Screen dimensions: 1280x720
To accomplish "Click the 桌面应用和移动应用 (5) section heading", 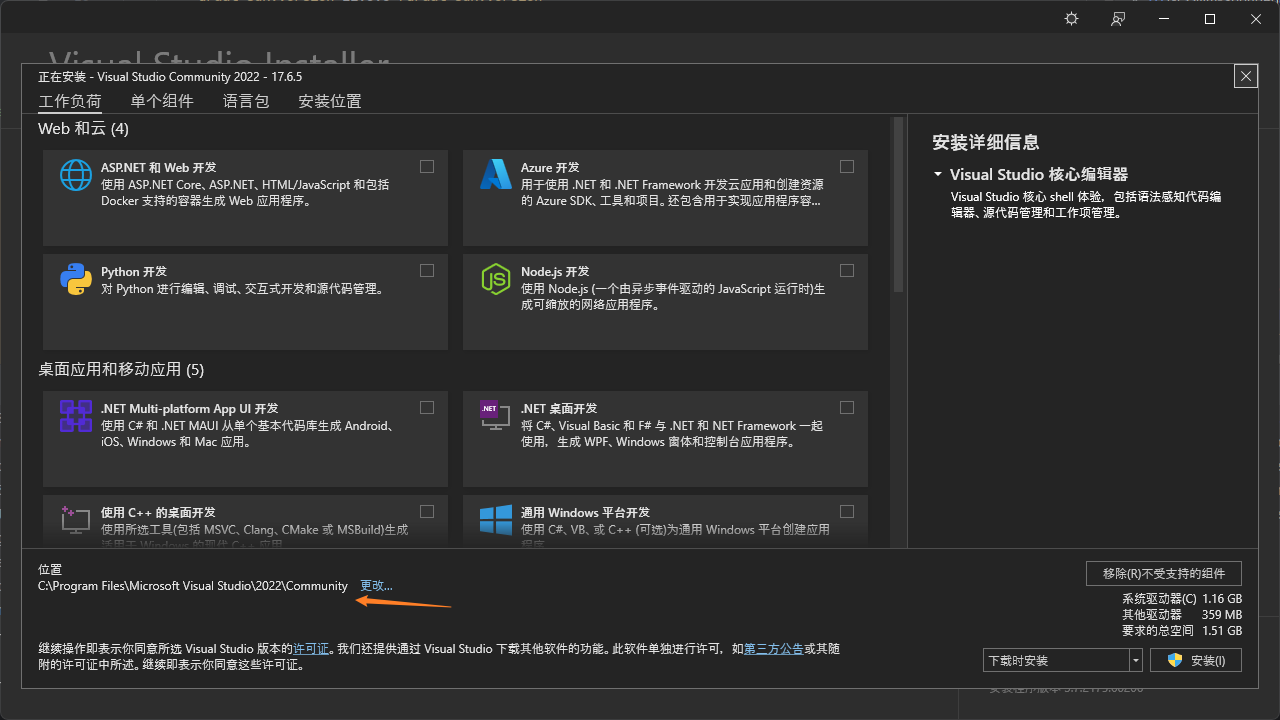I will tap(121, 370).
